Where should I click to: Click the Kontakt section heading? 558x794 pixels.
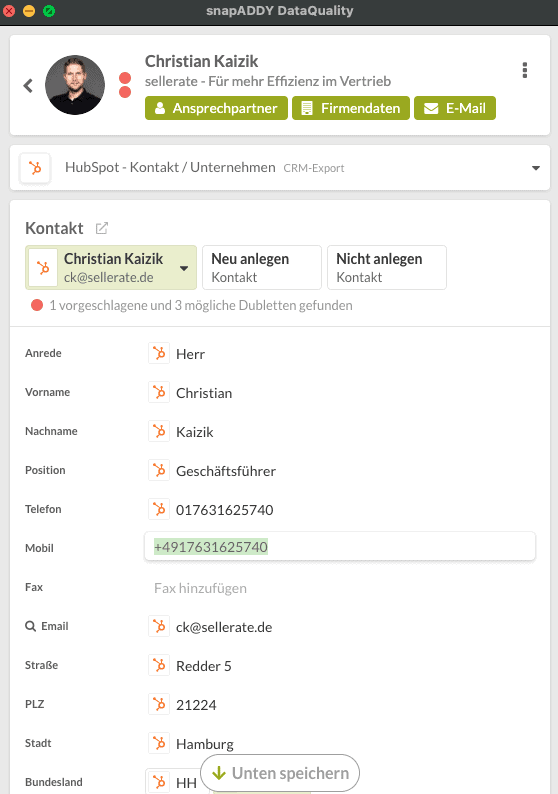click(54, 228)
